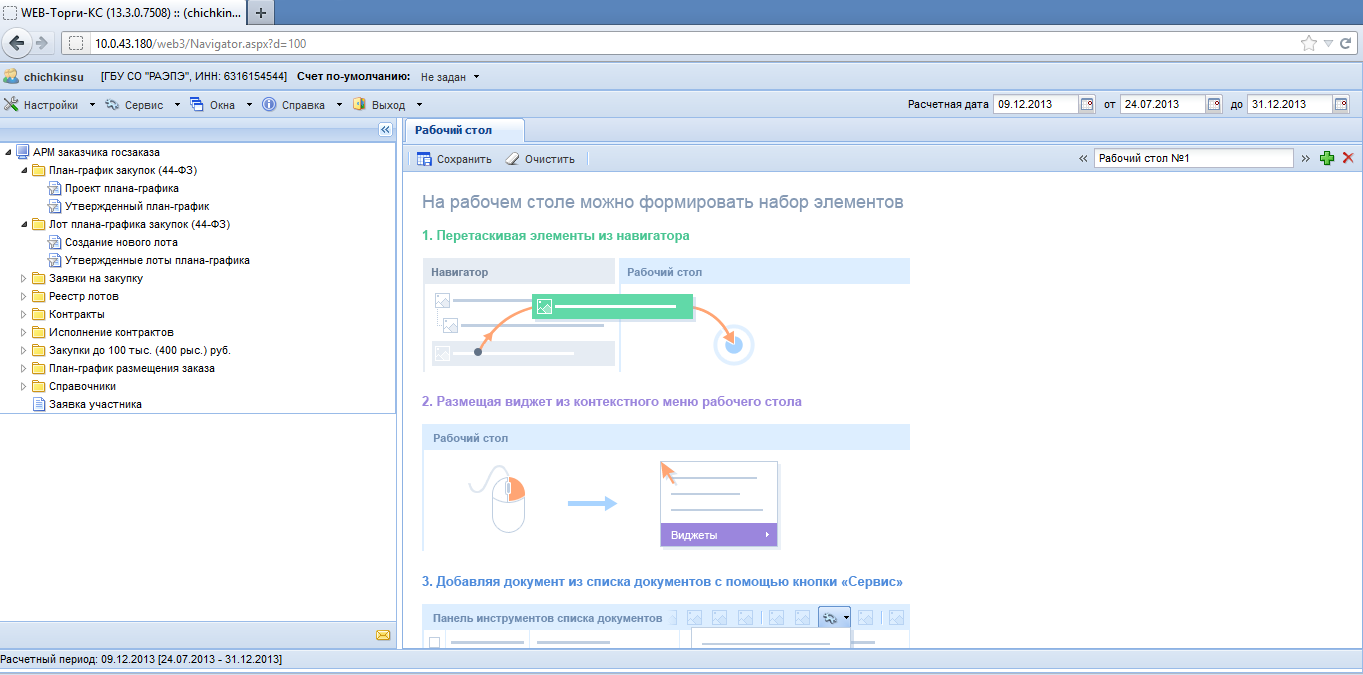This screenshot has width=1363, height=675.
Task: Go to the next desktop with » arrow
Action: (1305, 158)
